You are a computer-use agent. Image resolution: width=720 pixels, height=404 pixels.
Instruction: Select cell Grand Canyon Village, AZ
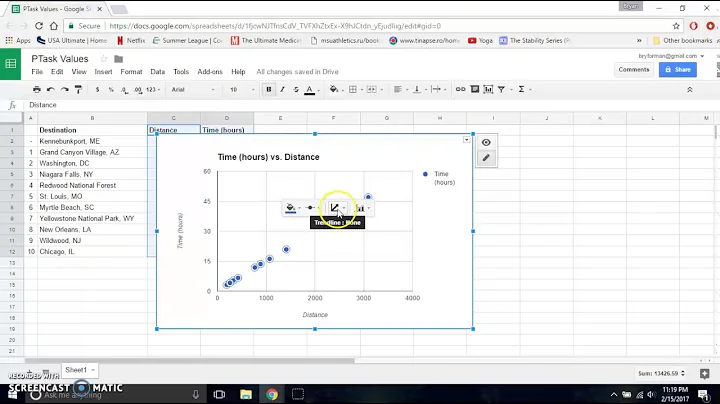[x=92, y=152]
